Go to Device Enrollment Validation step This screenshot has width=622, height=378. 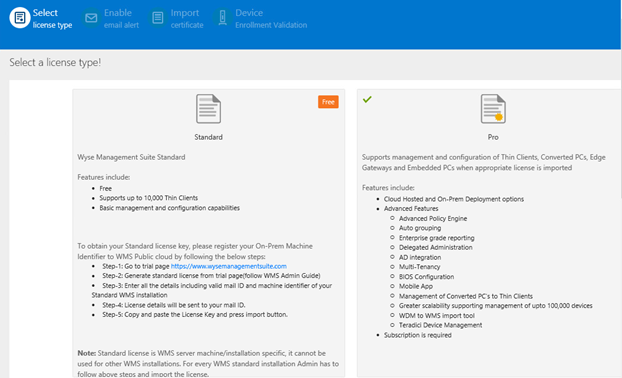[271, 18]
